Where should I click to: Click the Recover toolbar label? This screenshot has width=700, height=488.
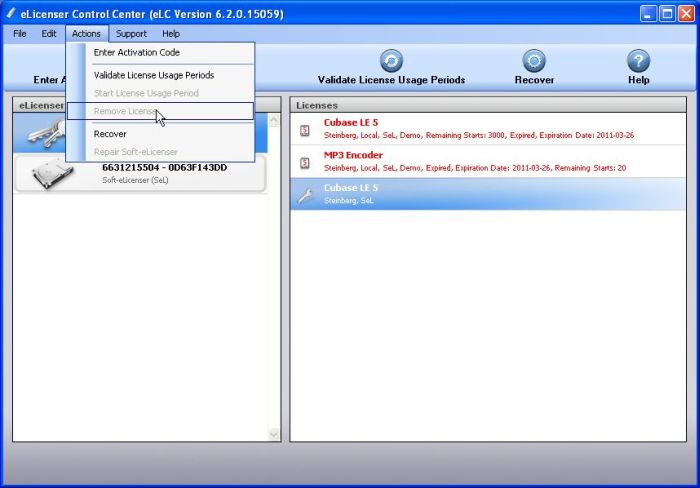click(x=534, y=80)
